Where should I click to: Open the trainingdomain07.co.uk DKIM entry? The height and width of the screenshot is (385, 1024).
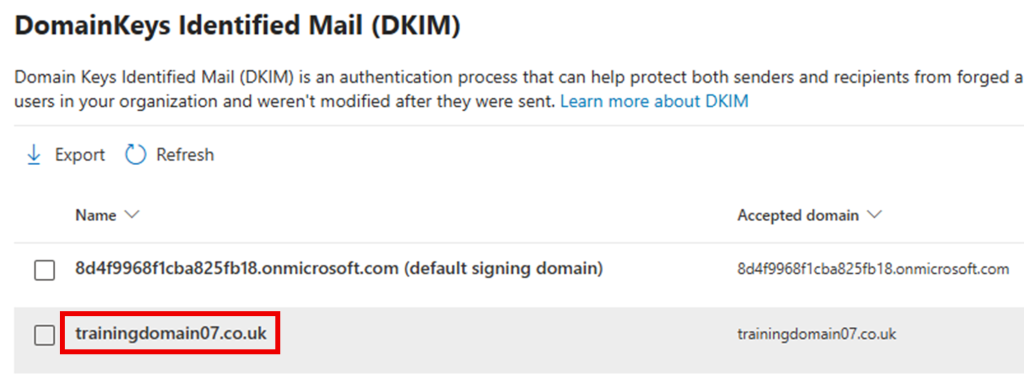point(171,333)
